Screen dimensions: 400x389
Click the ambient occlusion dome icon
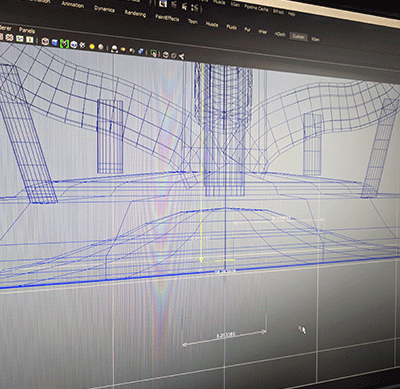tap(114, 49)
